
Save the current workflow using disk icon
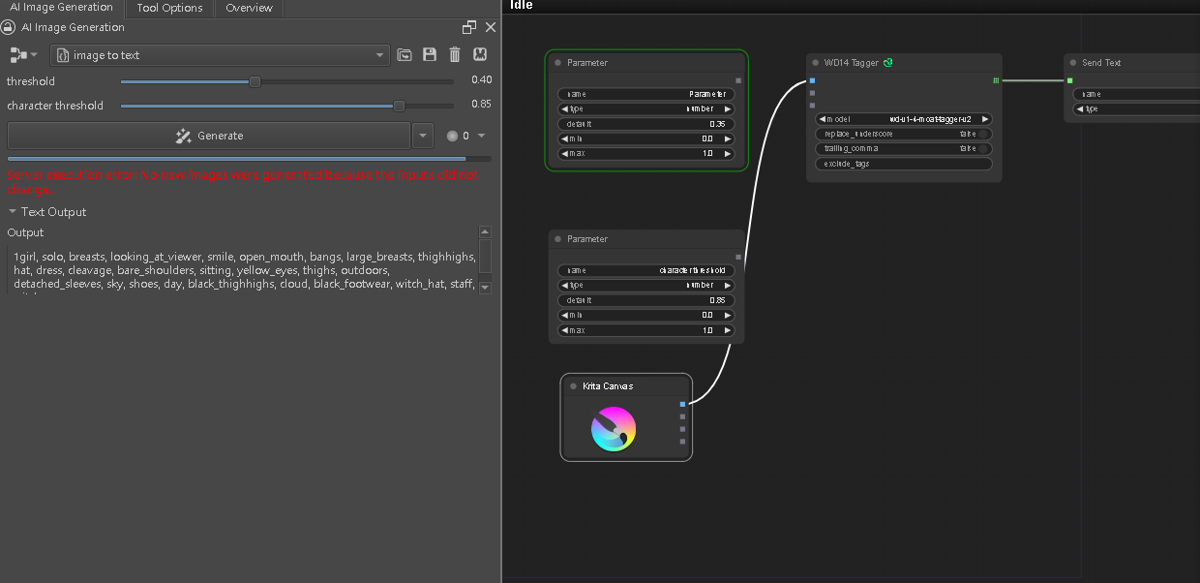pos(429,55)
